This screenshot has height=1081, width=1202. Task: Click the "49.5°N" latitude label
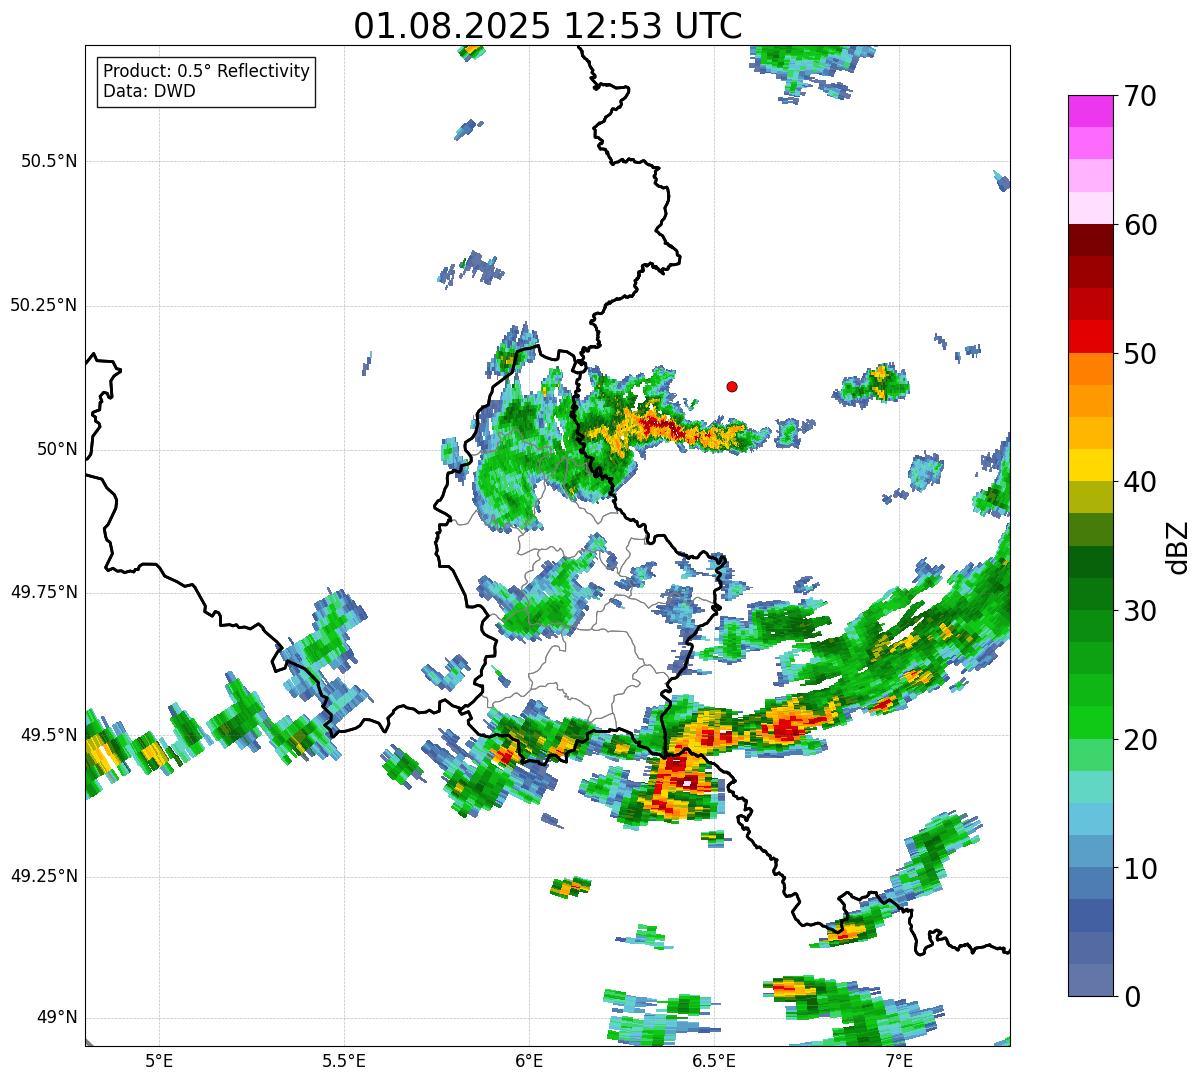click(49, 735)
